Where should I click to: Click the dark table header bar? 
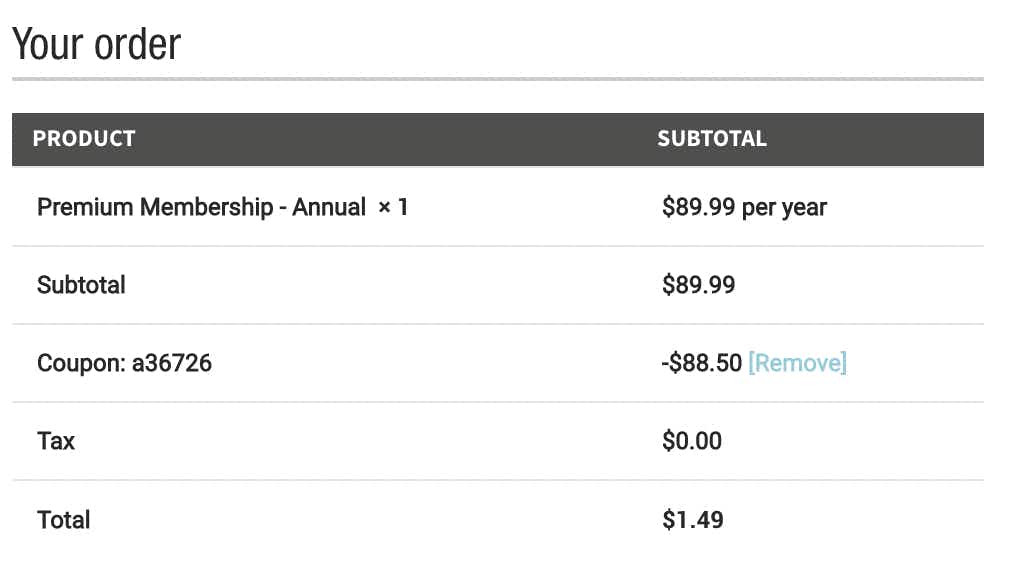coord(498,139)
